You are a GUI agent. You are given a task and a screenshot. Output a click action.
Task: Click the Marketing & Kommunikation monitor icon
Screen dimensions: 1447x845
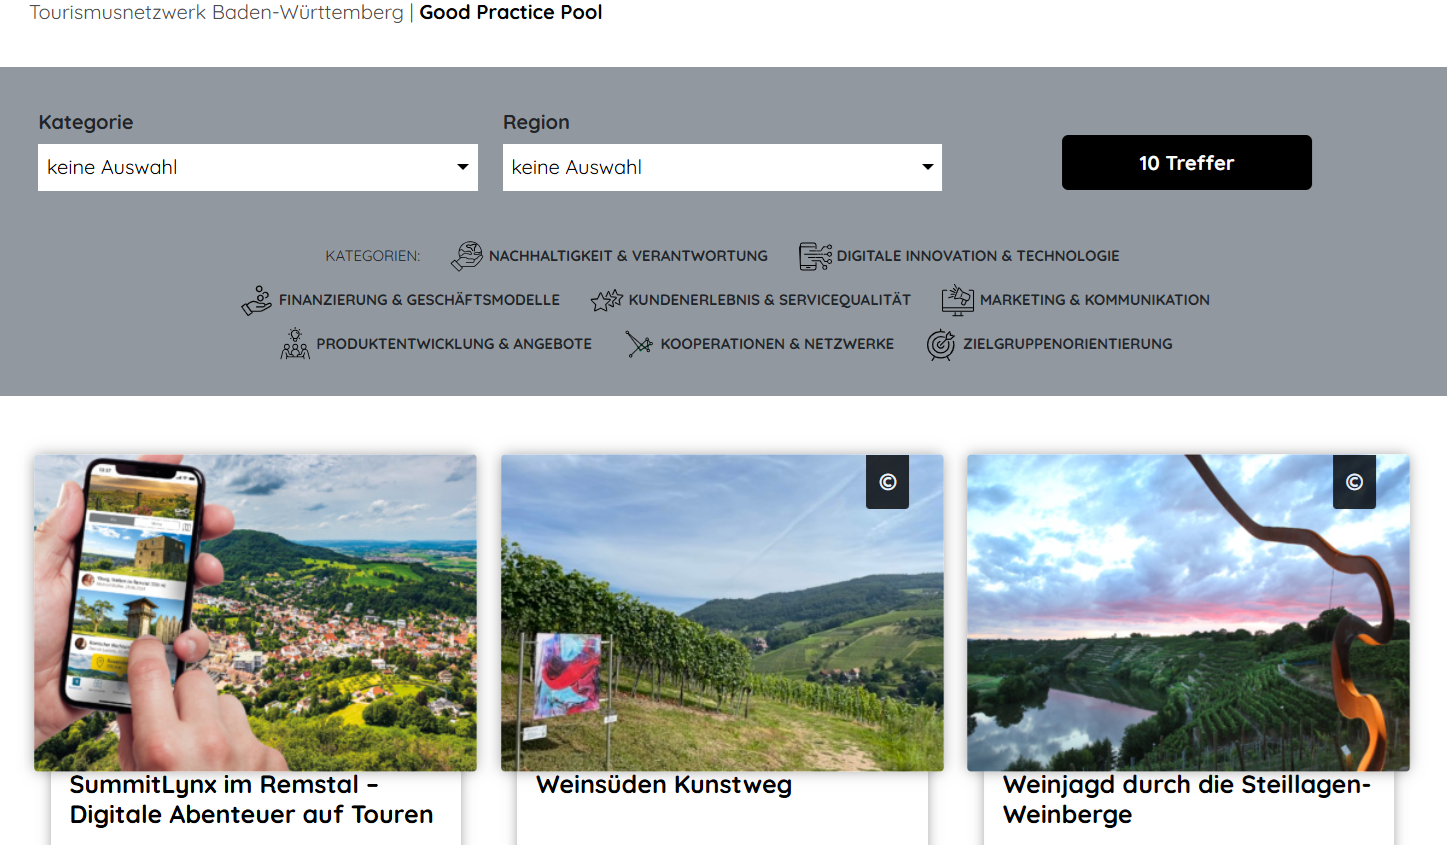pyautogui.click(x=957, y=300)
